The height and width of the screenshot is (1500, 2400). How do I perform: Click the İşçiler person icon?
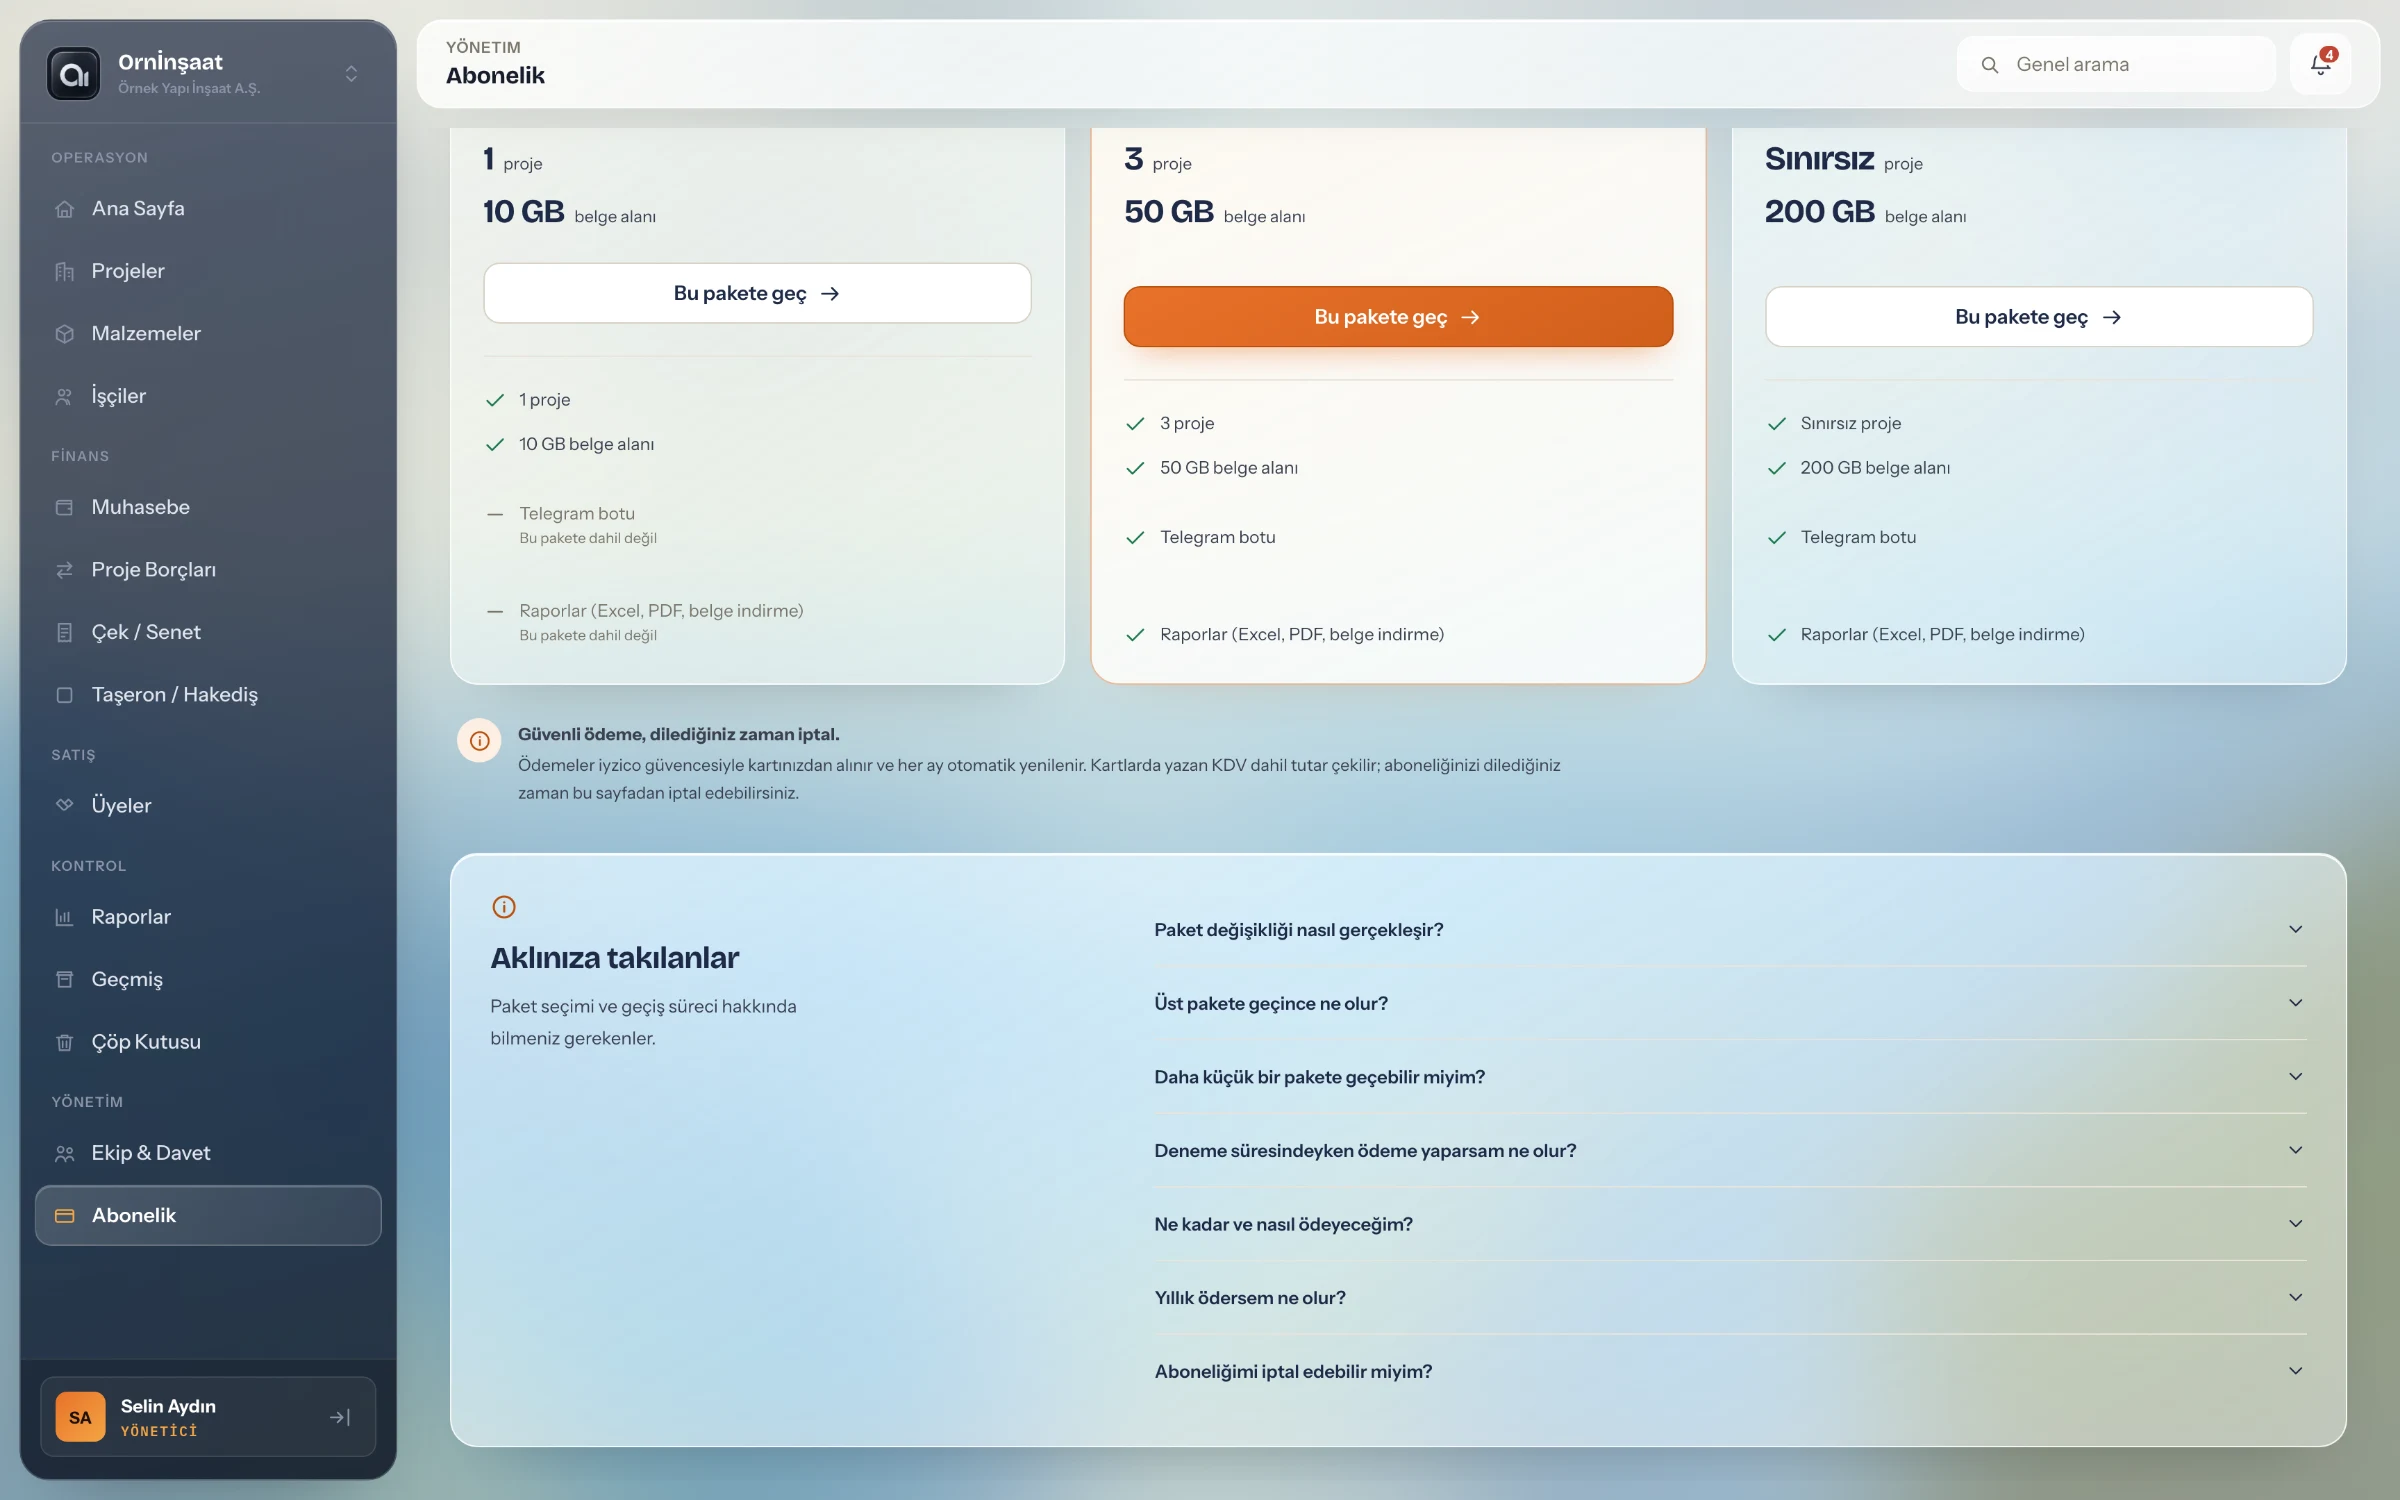(65, 396)
